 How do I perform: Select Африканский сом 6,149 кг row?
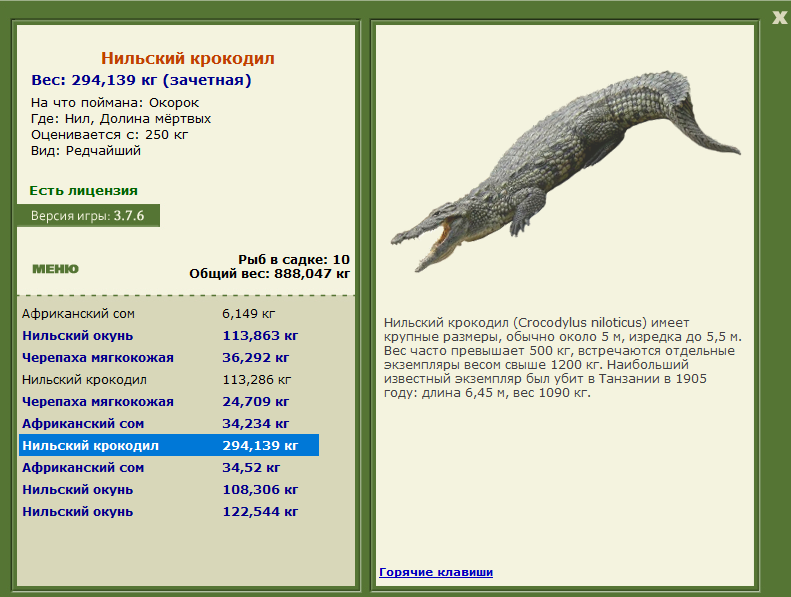coord(169,313)
